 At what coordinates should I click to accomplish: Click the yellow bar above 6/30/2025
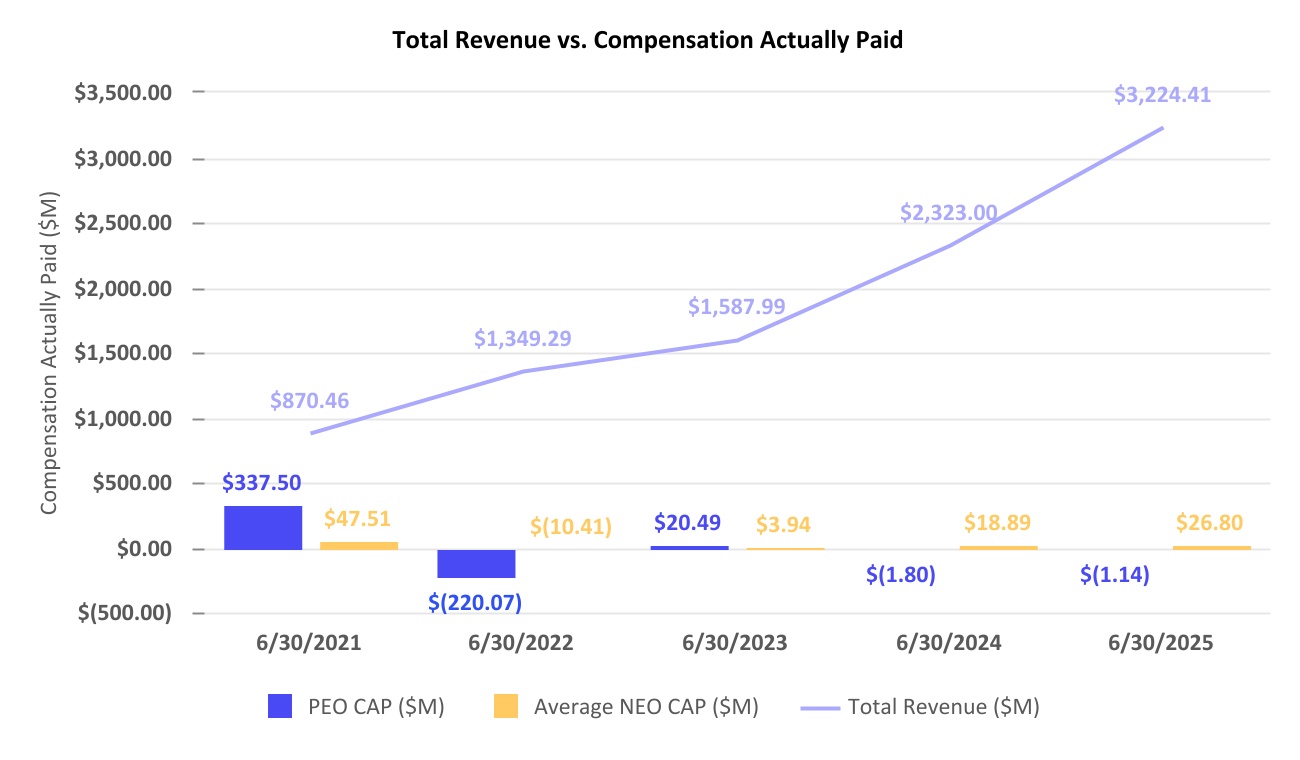tap(1212, 547)
